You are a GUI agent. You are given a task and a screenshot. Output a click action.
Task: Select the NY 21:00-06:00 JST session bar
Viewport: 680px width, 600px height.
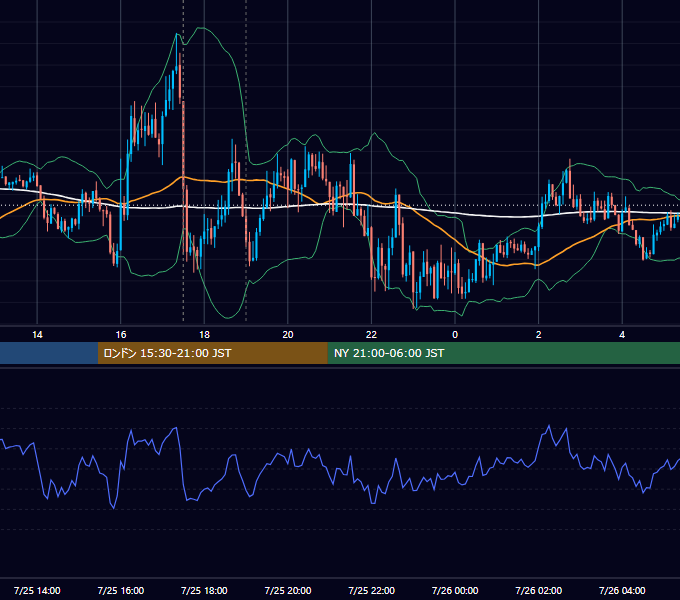503,353
